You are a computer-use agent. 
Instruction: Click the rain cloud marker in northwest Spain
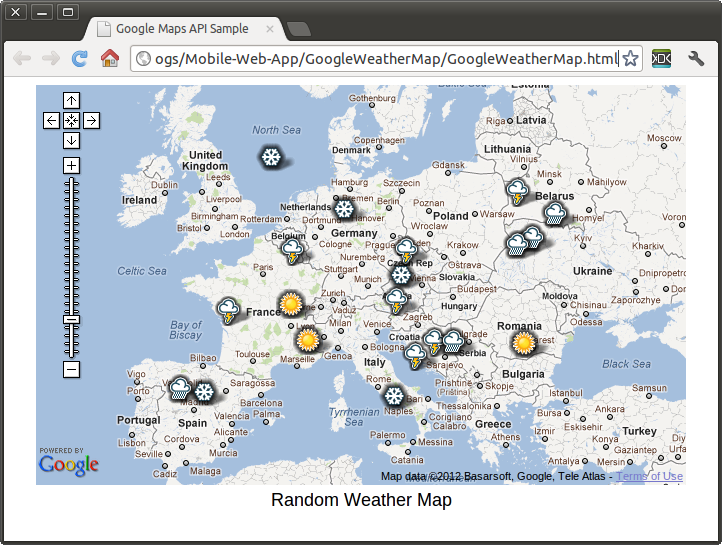point(180,389)
